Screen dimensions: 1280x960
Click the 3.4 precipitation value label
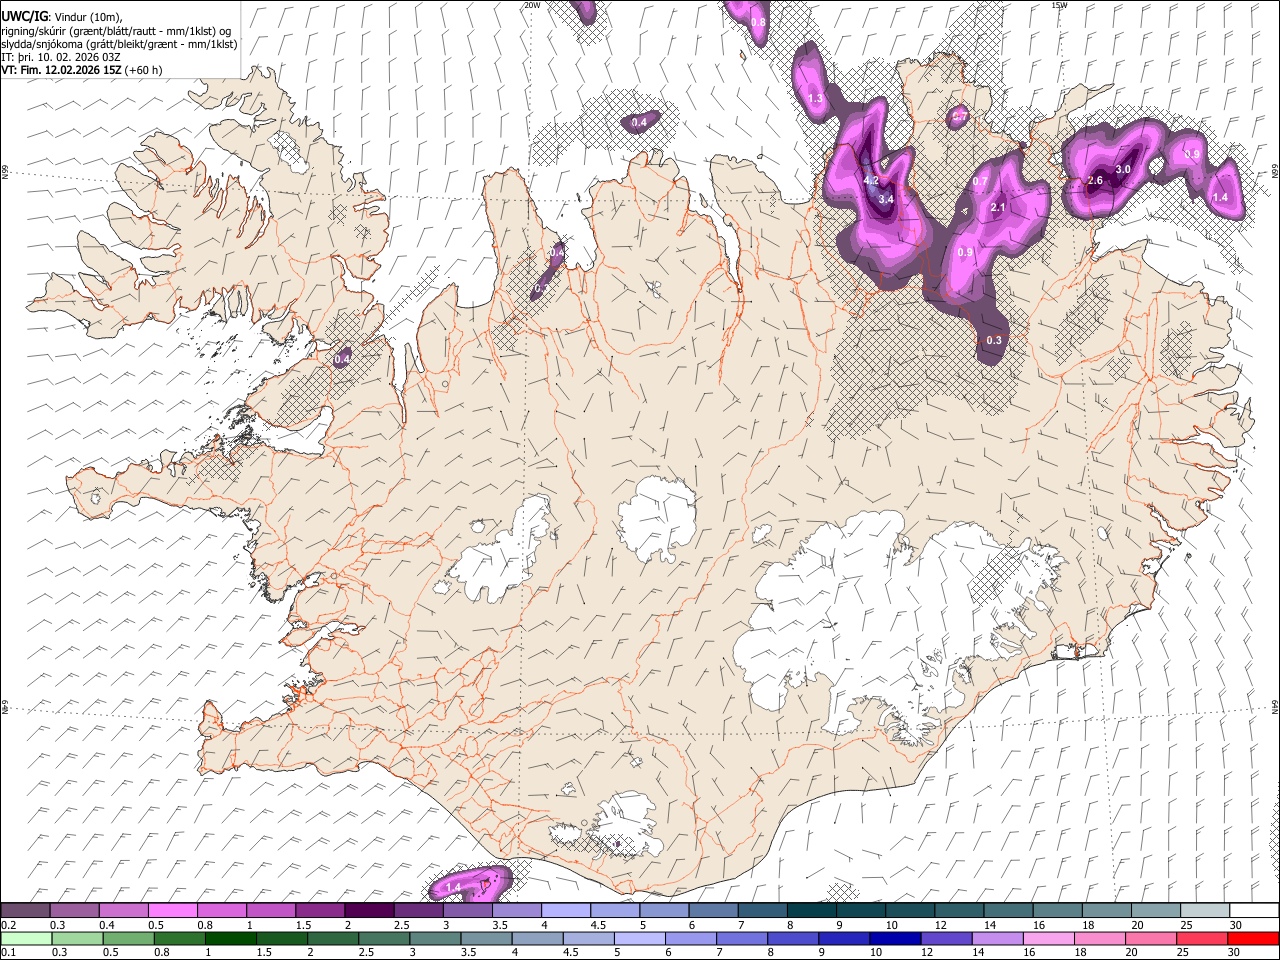tap(886, 199)
